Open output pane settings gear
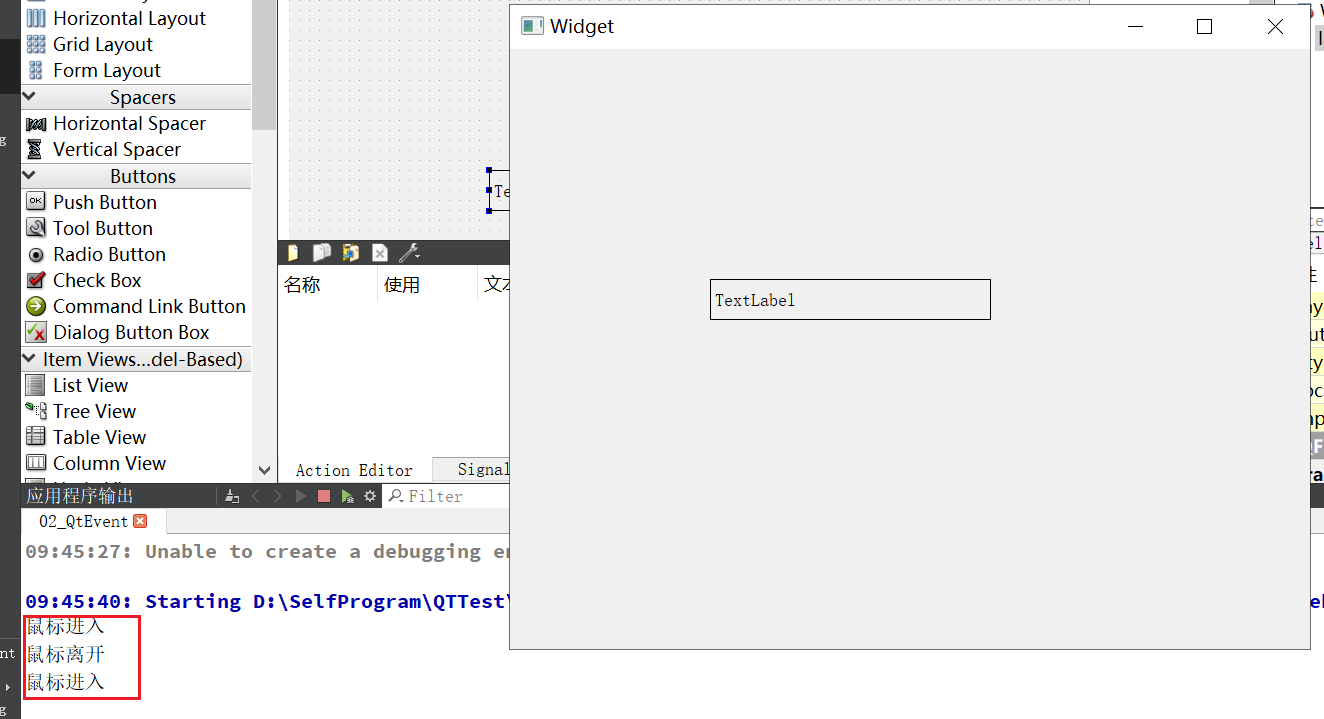 370,496
